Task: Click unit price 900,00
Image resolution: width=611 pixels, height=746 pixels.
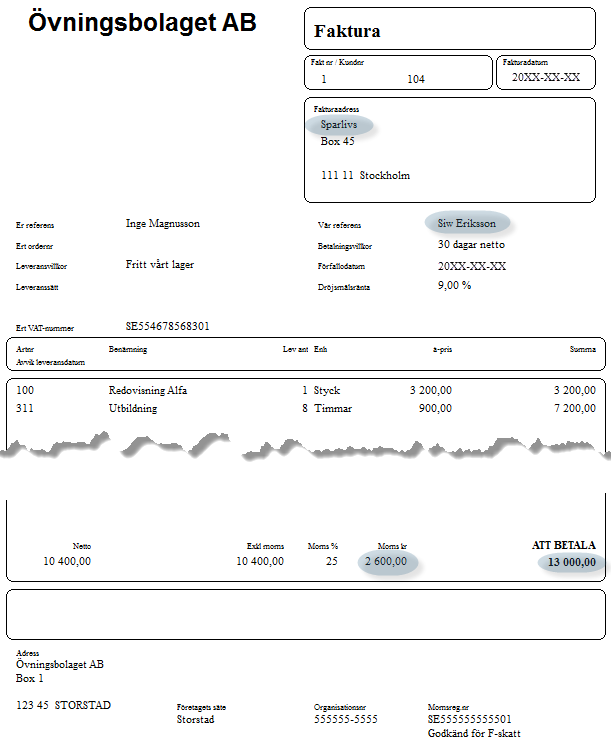Action: click(x=435, y=408)
